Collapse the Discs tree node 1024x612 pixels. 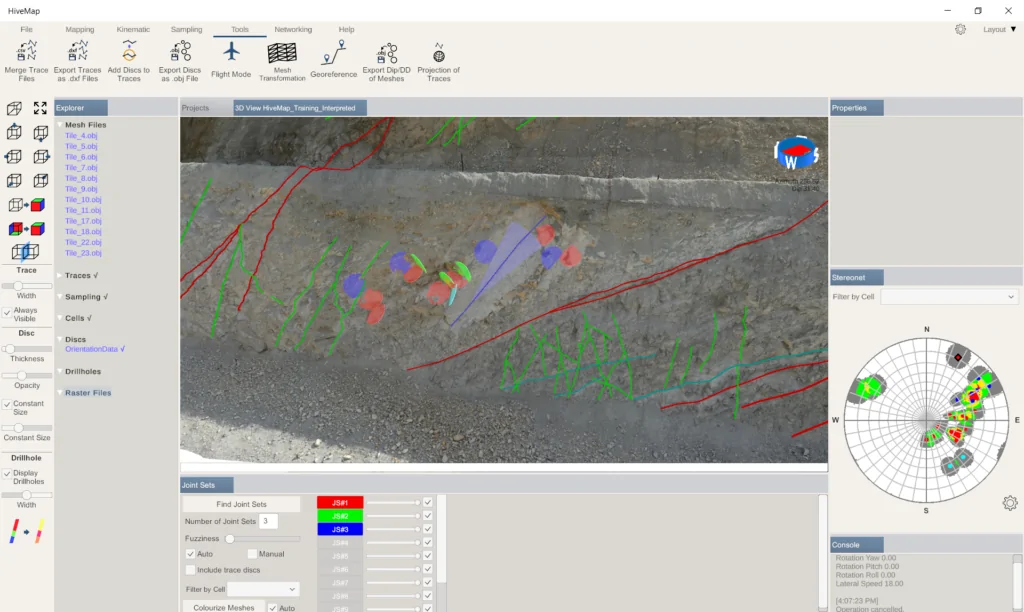pos(59,340)
